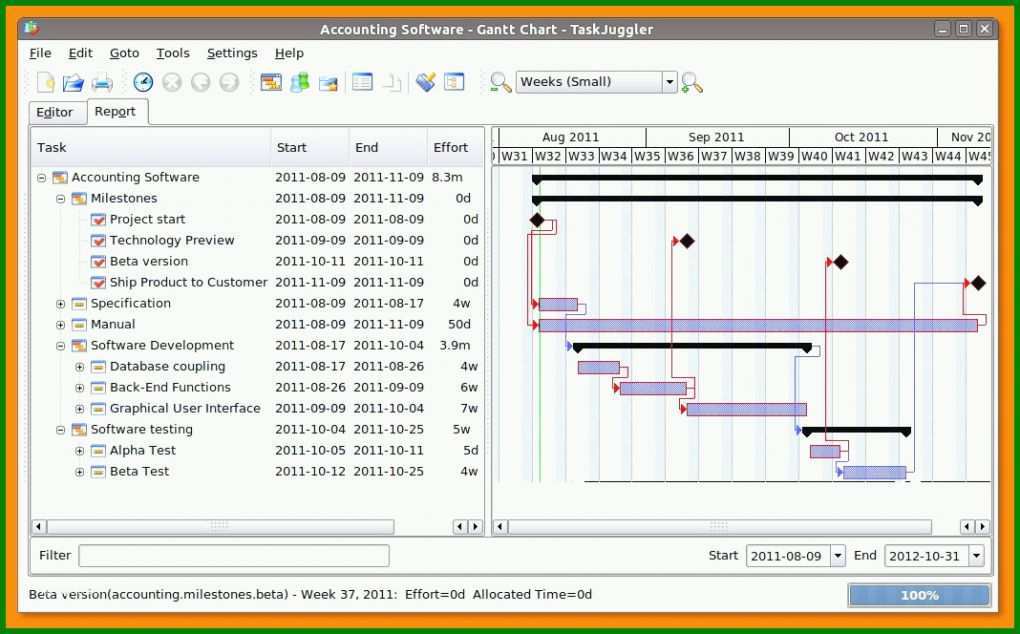Open the Help menu
This screenshot has width=1020, height=634.
pos(289,53)
